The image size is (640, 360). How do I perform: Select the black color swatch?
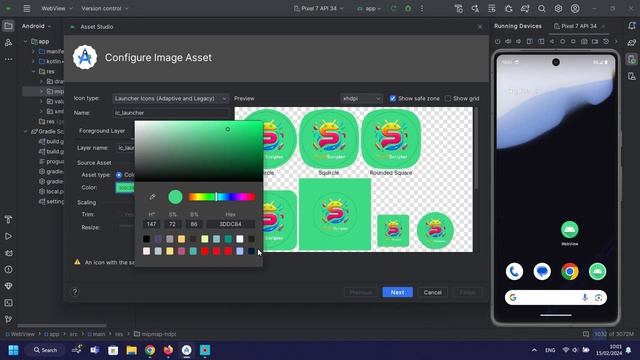coord(147,239)
